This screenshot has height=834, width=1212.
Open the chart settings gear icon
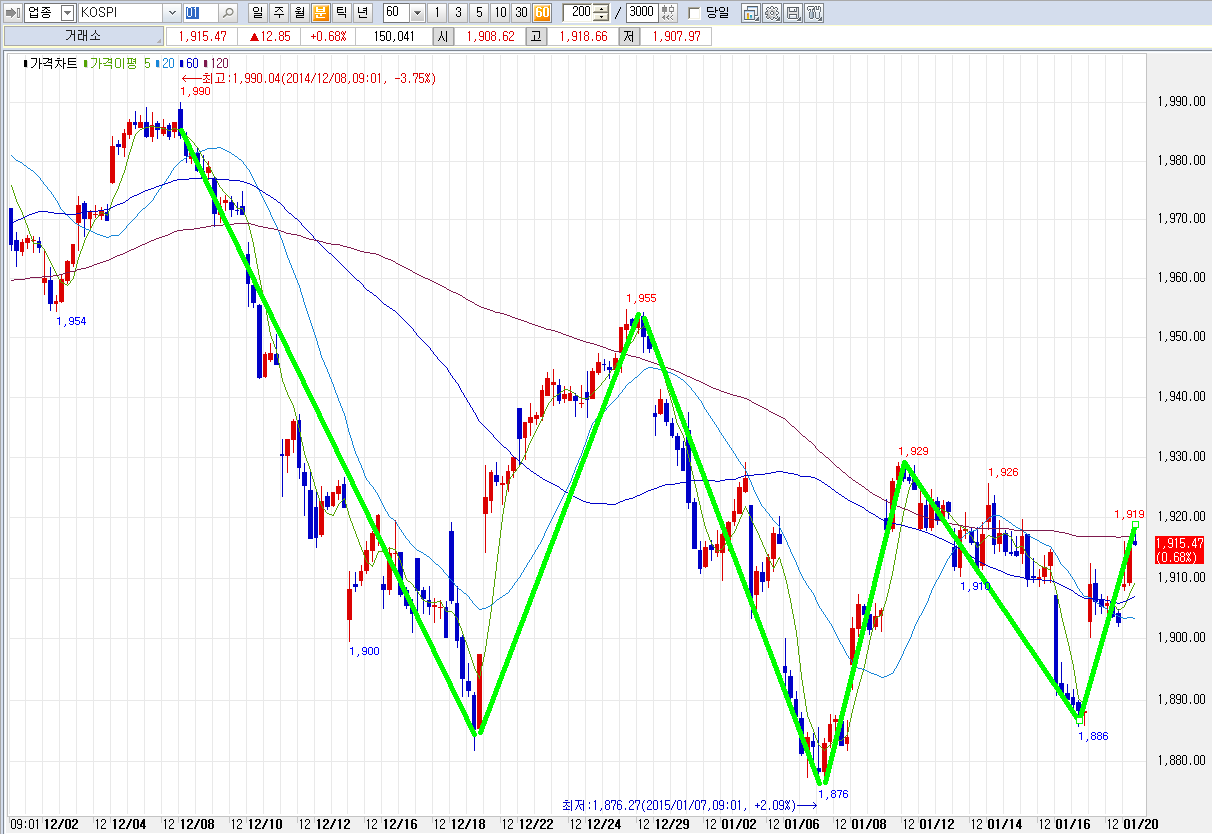tap(772, 13)
